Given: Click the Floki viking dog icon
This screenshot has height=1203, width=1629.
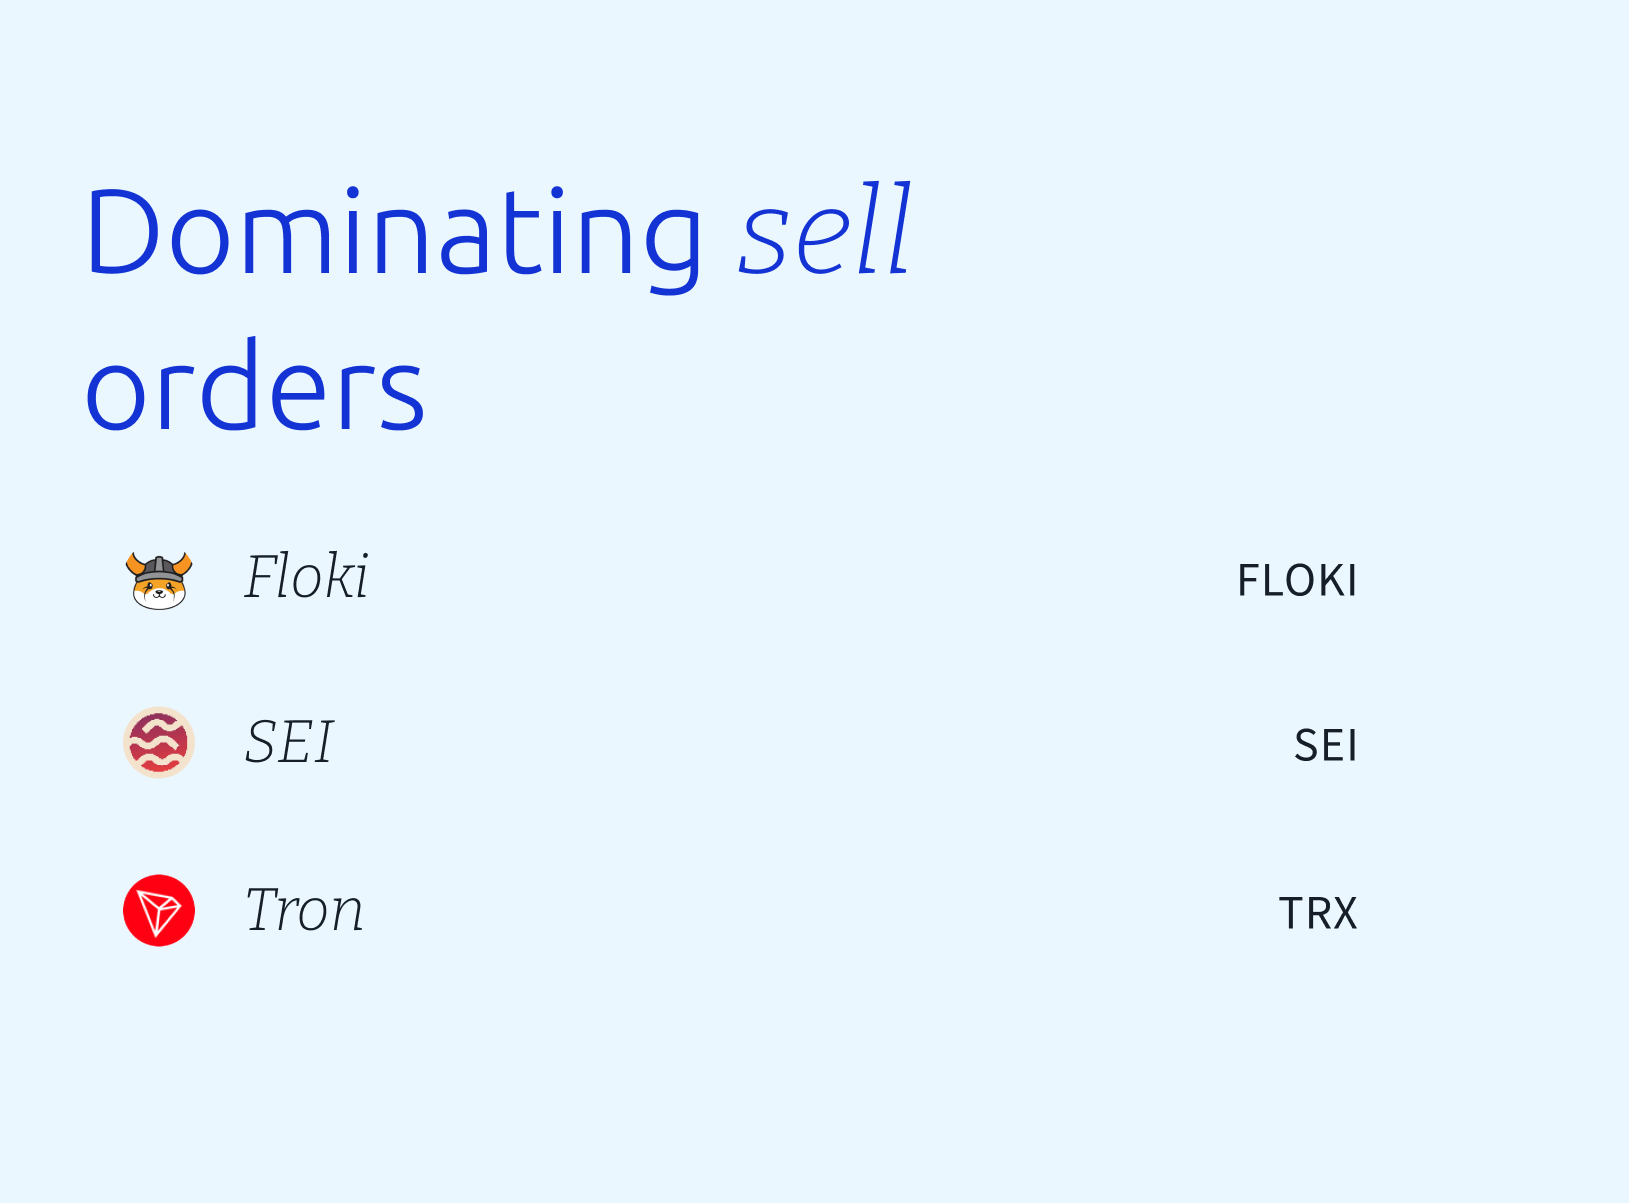Looking at the screenshot, I should pyautogui.click(x=159, y=580).
